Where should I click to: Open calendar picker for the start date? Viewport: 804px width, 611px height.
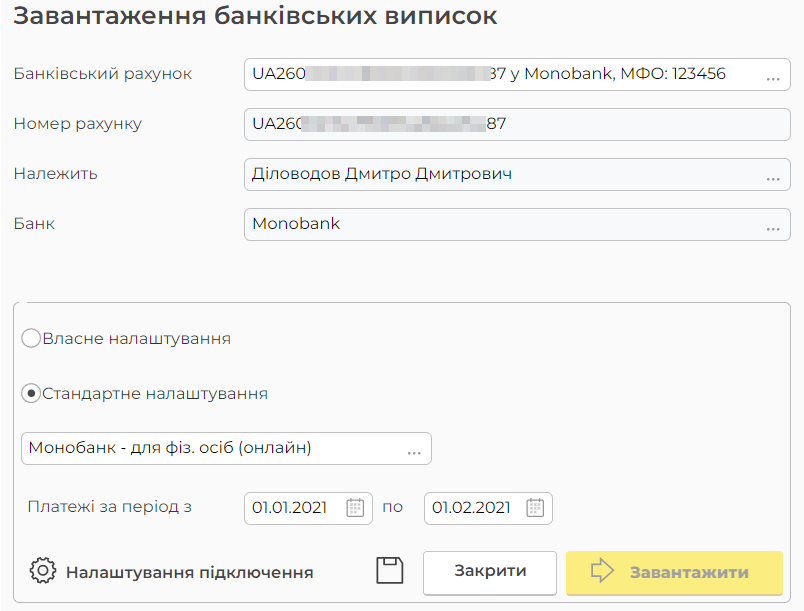(x=355, y=508)
